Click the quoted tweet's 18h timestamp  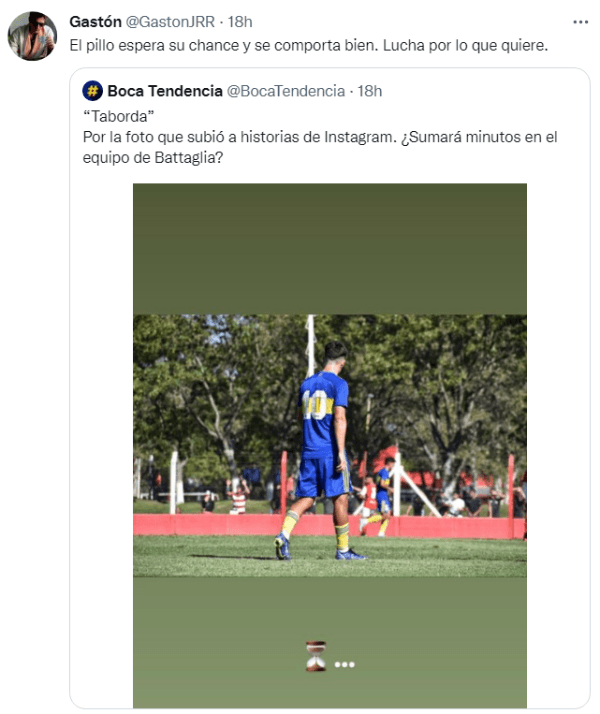370,91
